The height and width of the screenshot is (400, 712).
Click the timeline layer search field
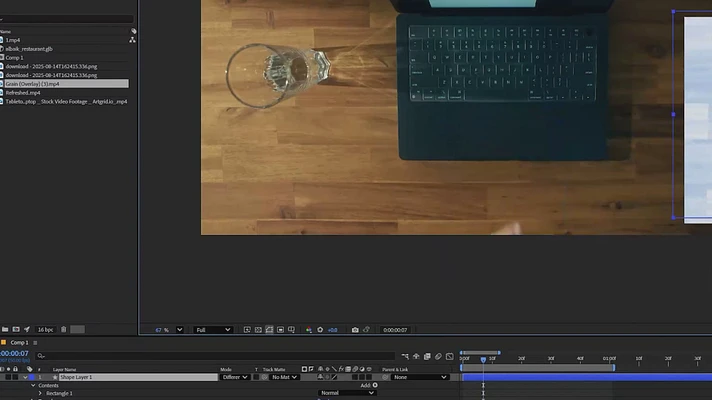pyautogui.click(x=216, y=356)
